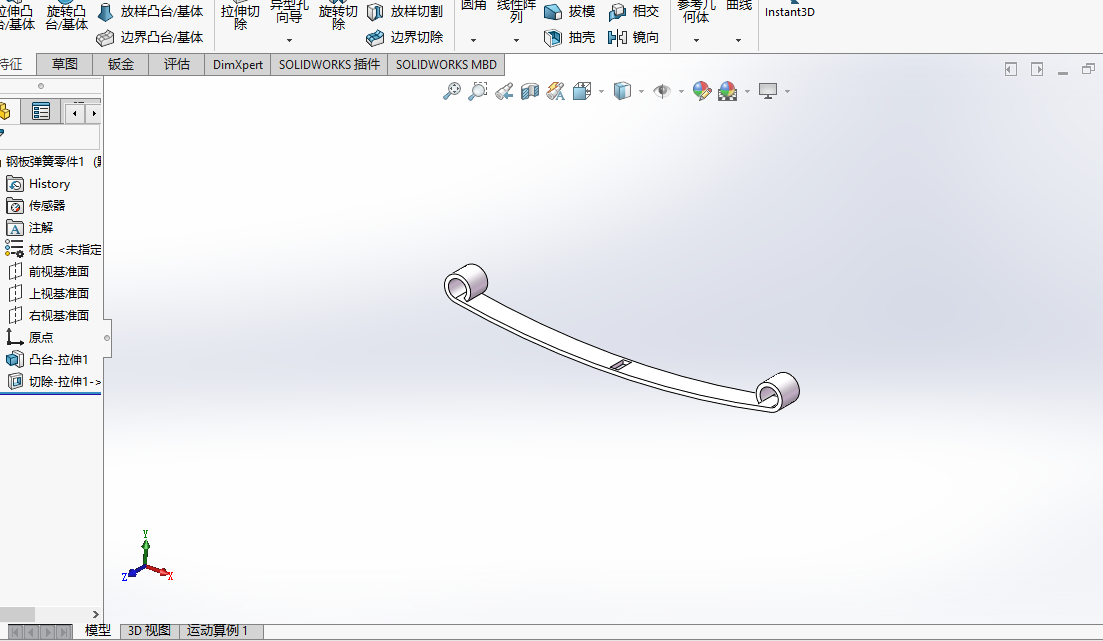Viewport: 1103px width, 641px height.
Task: Click the View Orientation cube icon
Action: (x=582, y=91)
